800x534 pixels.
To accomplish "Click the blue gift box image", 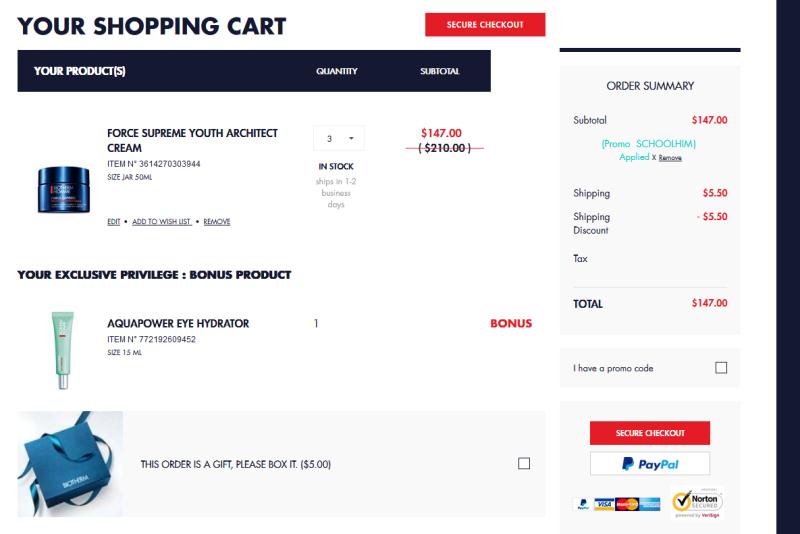I will [x=70, y=464].
